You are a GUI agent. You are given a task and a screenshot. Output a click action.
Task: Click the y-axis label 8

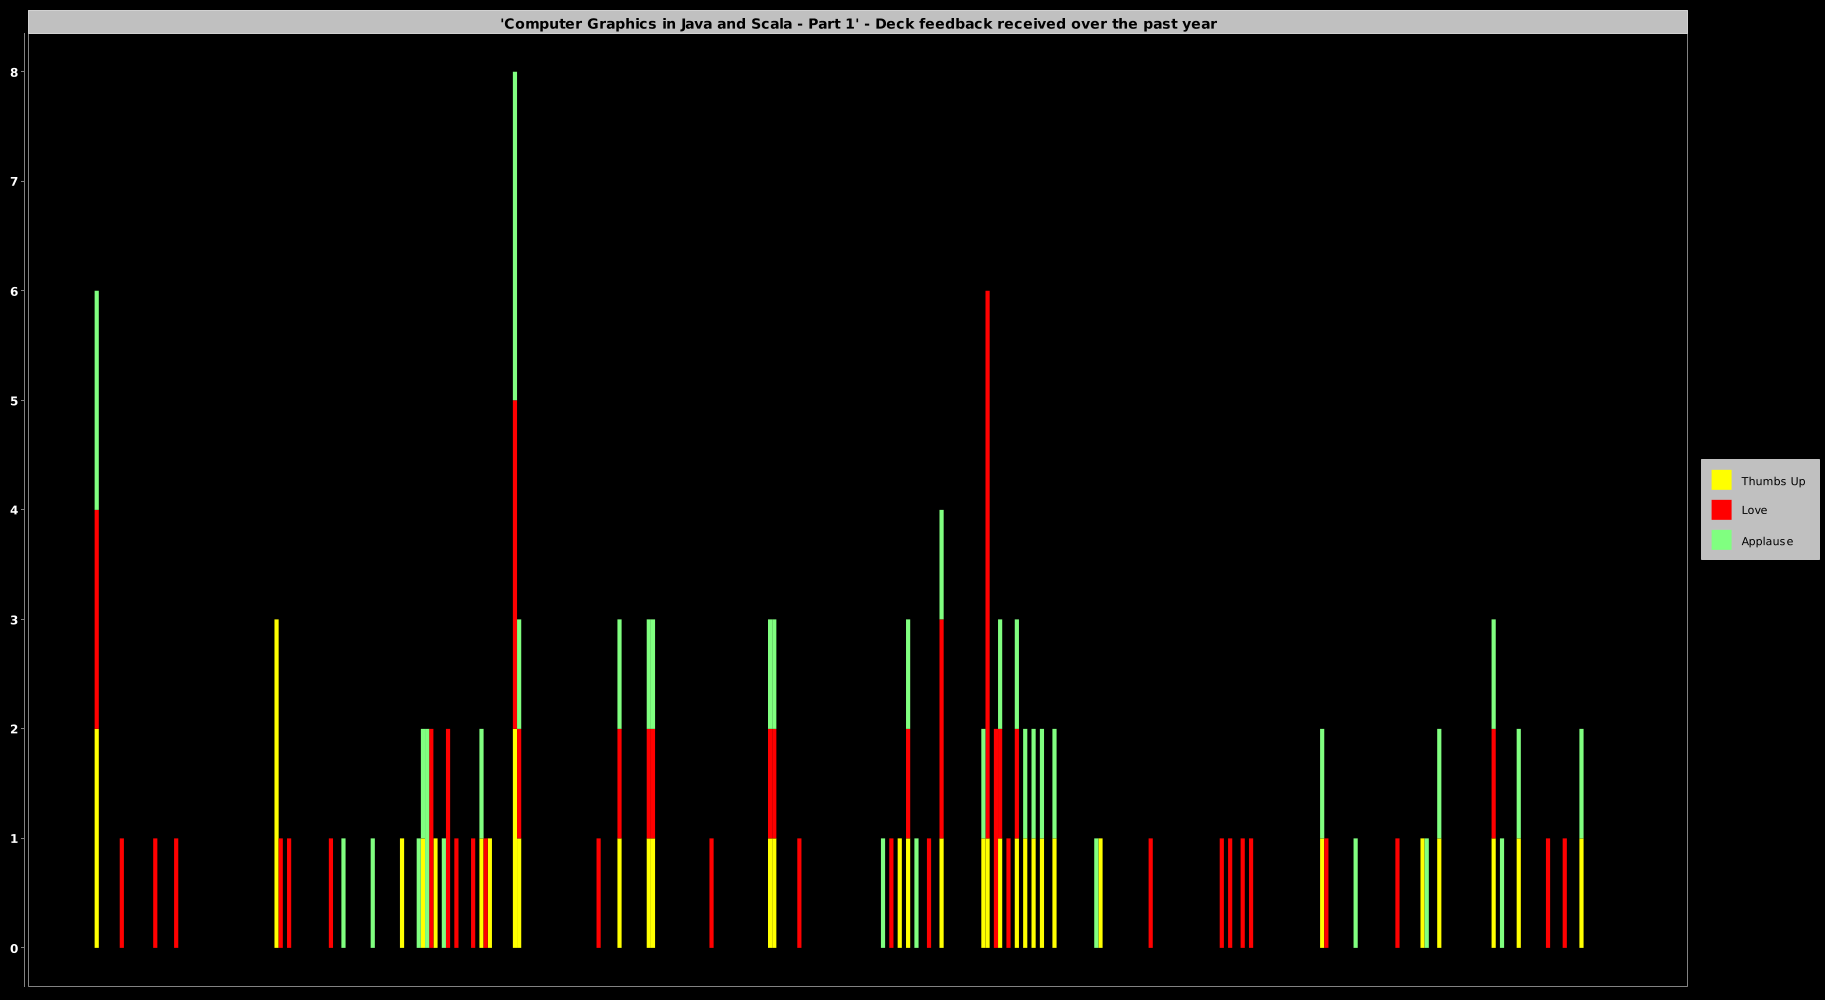[14, 72]
